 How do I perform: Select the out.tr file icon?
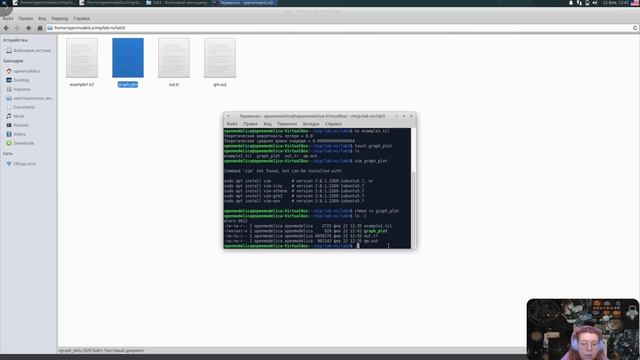[x=174, y=58]
